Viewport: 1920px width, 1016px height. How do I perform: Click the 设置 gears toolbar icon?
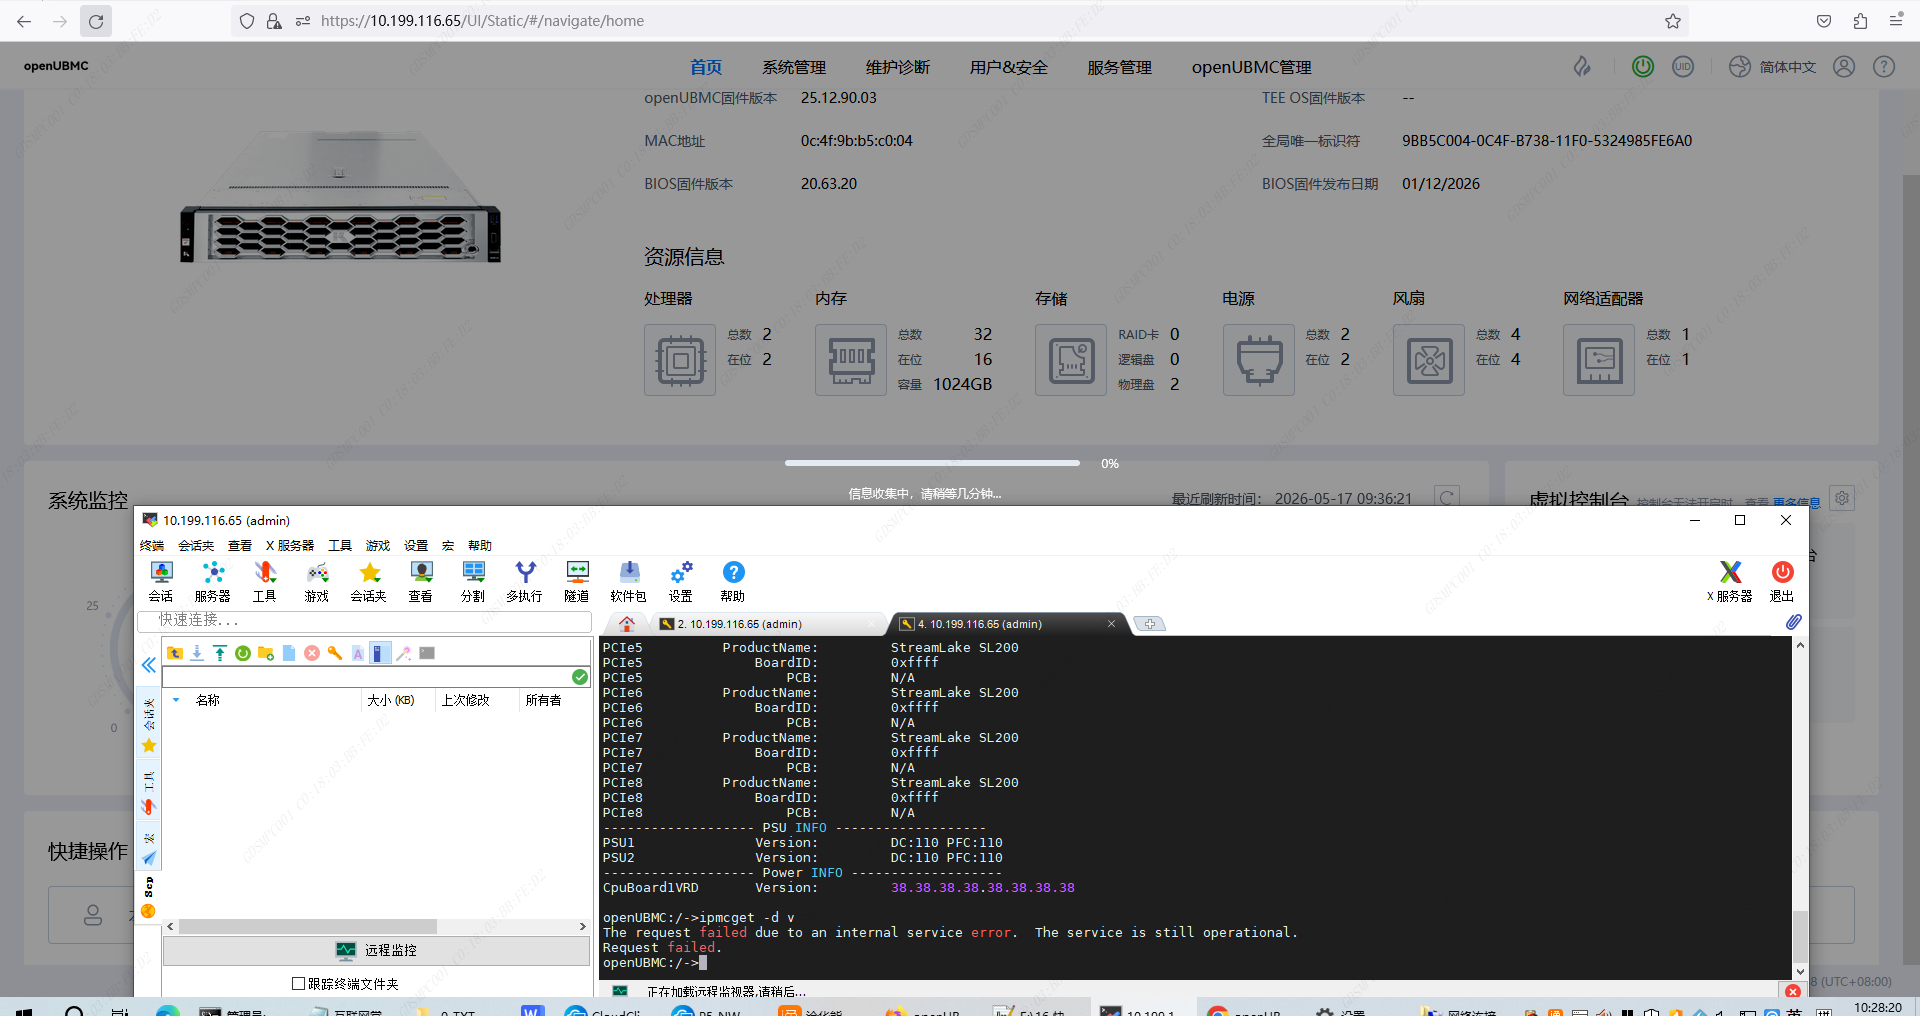pyautogui.click(x=681, y=581)
